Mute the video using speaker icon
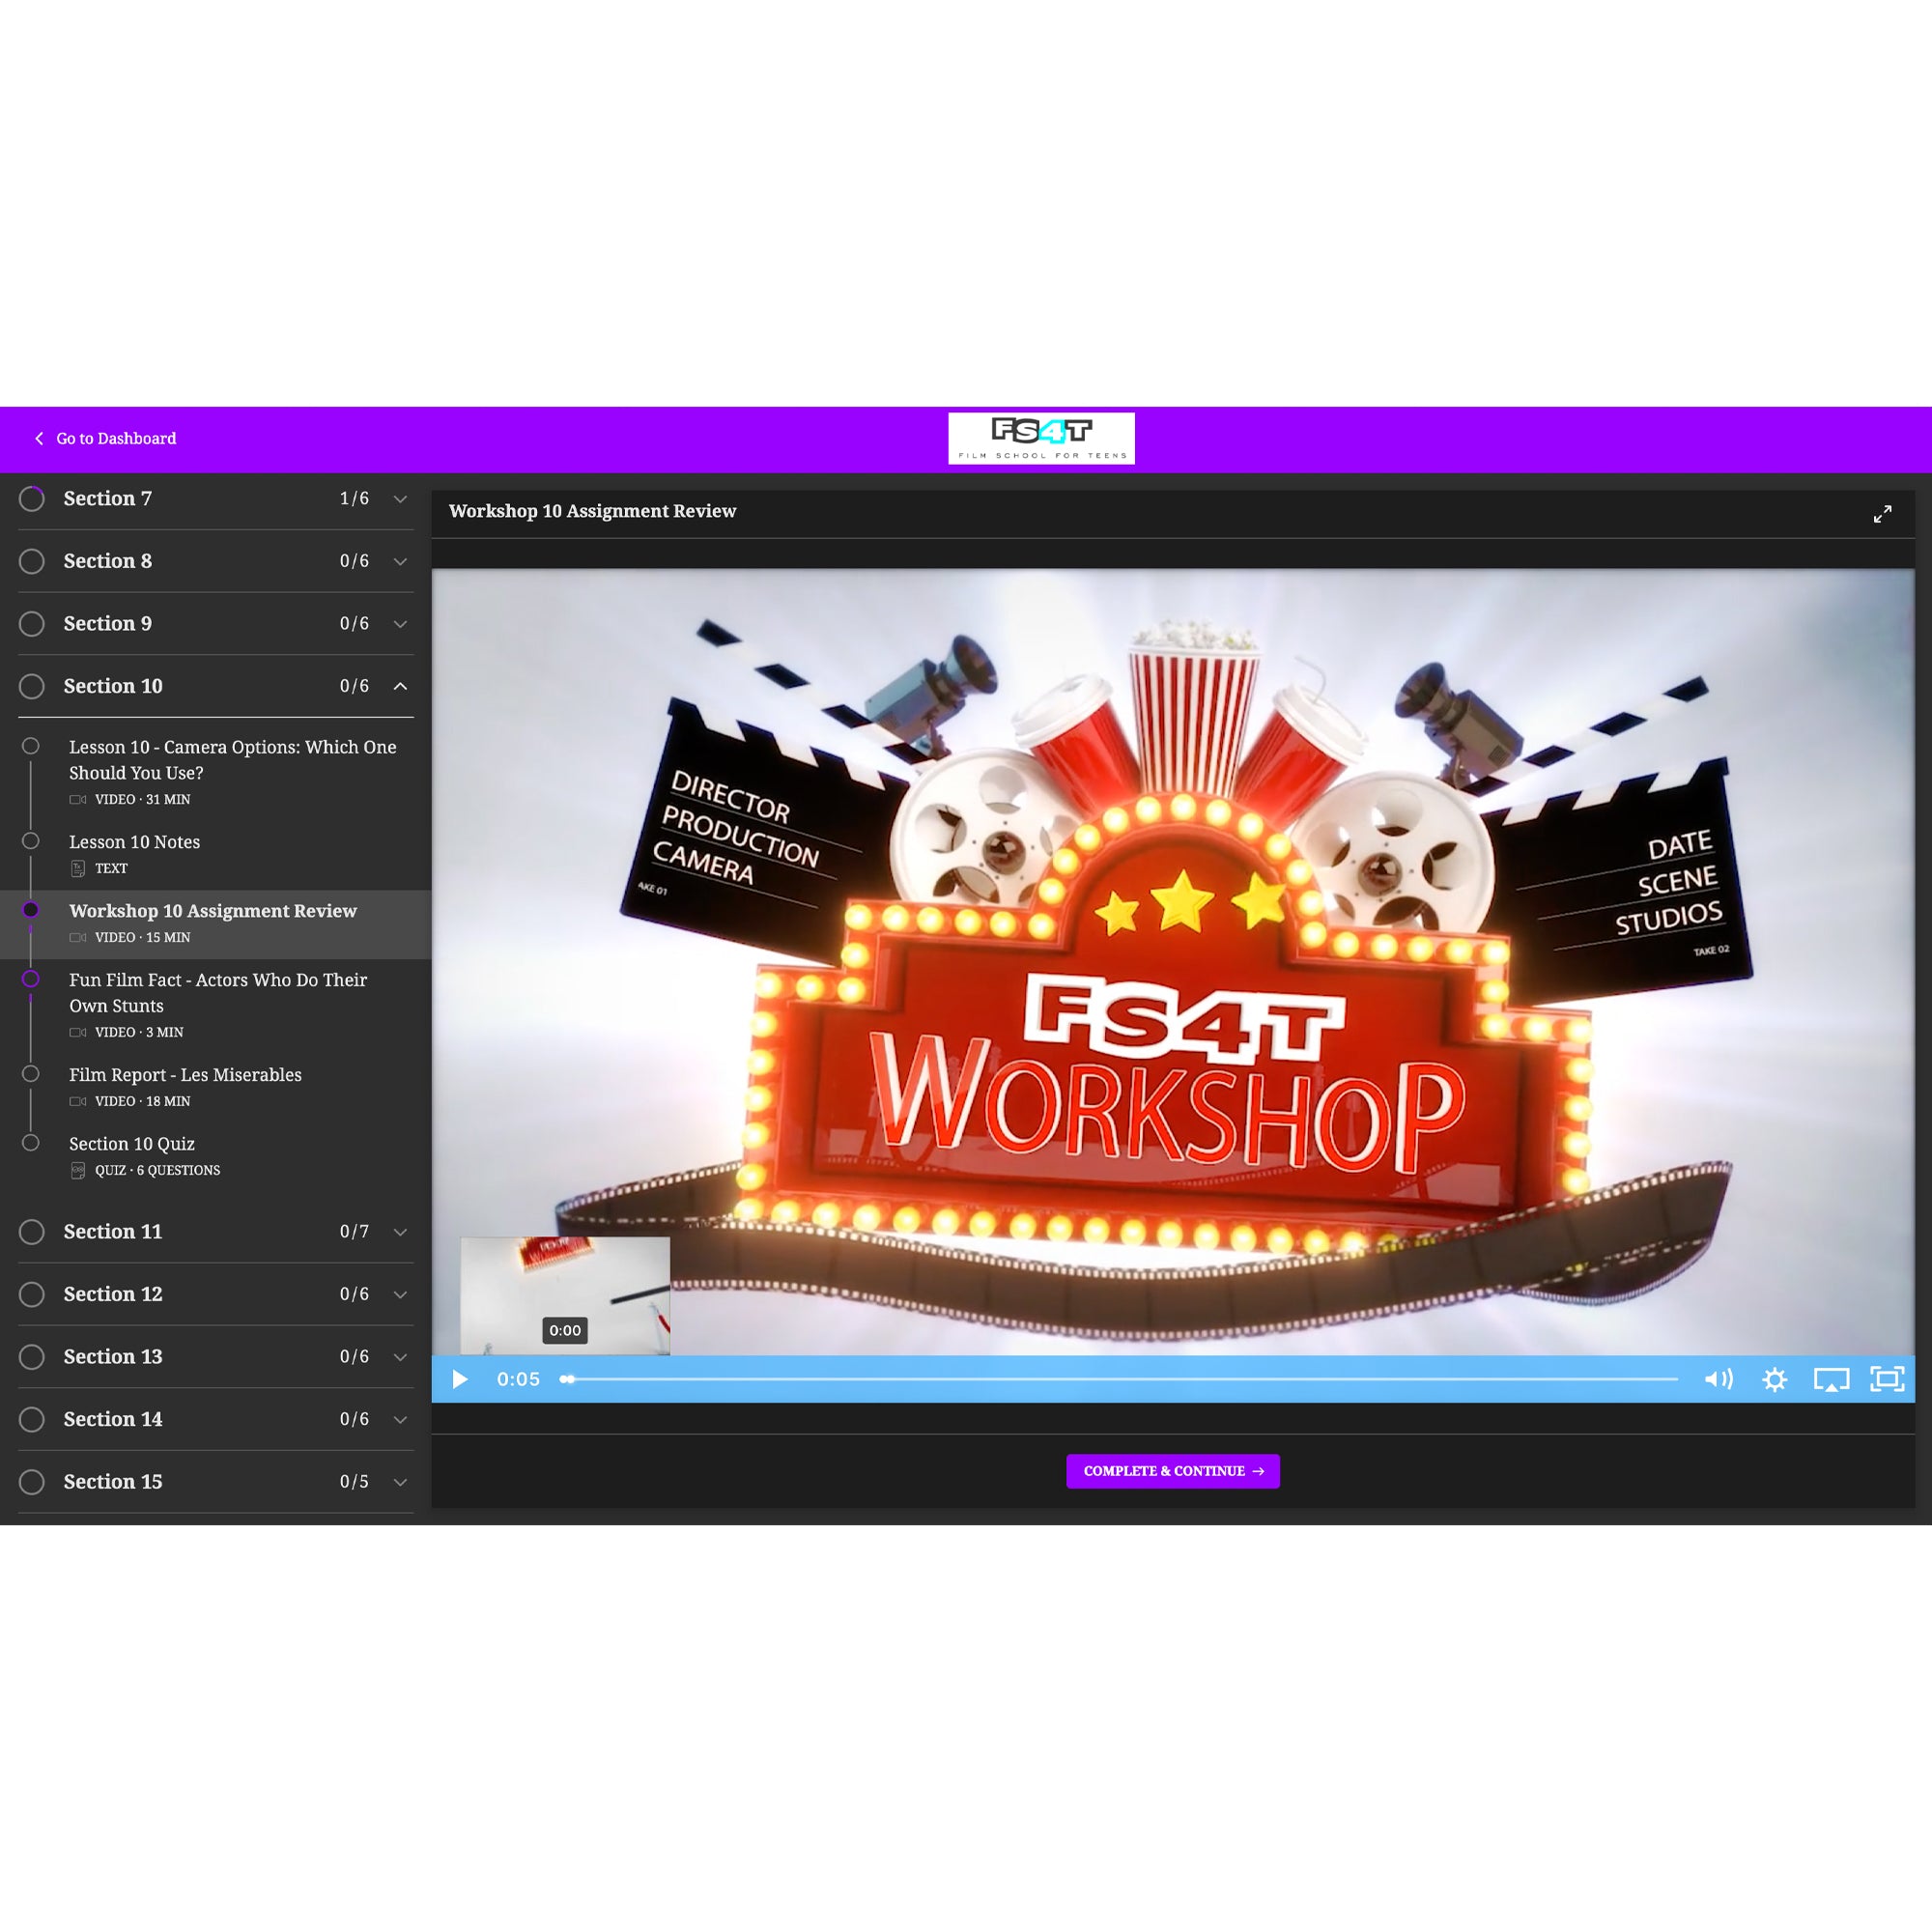1932x1932 pixels. click(x=1718, y=1378)
